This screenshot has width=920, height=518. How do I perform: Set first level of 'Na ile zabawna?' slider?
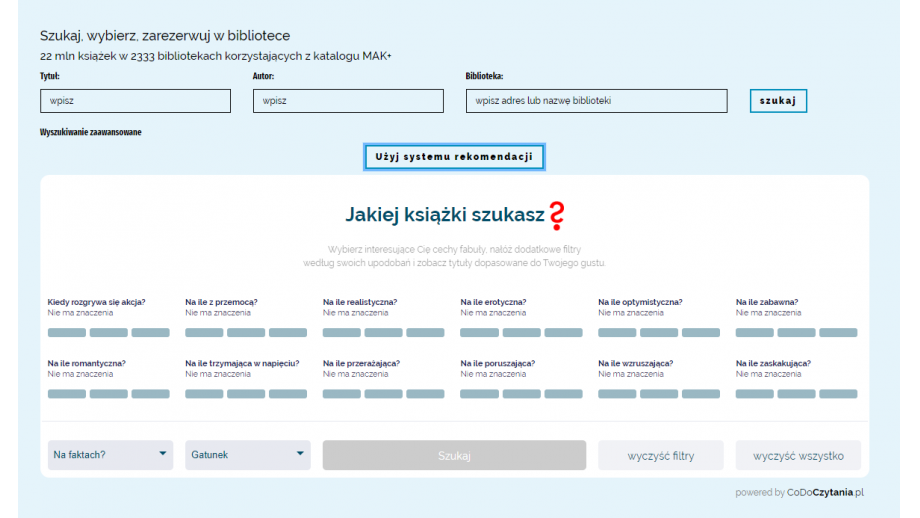point(755,333)
